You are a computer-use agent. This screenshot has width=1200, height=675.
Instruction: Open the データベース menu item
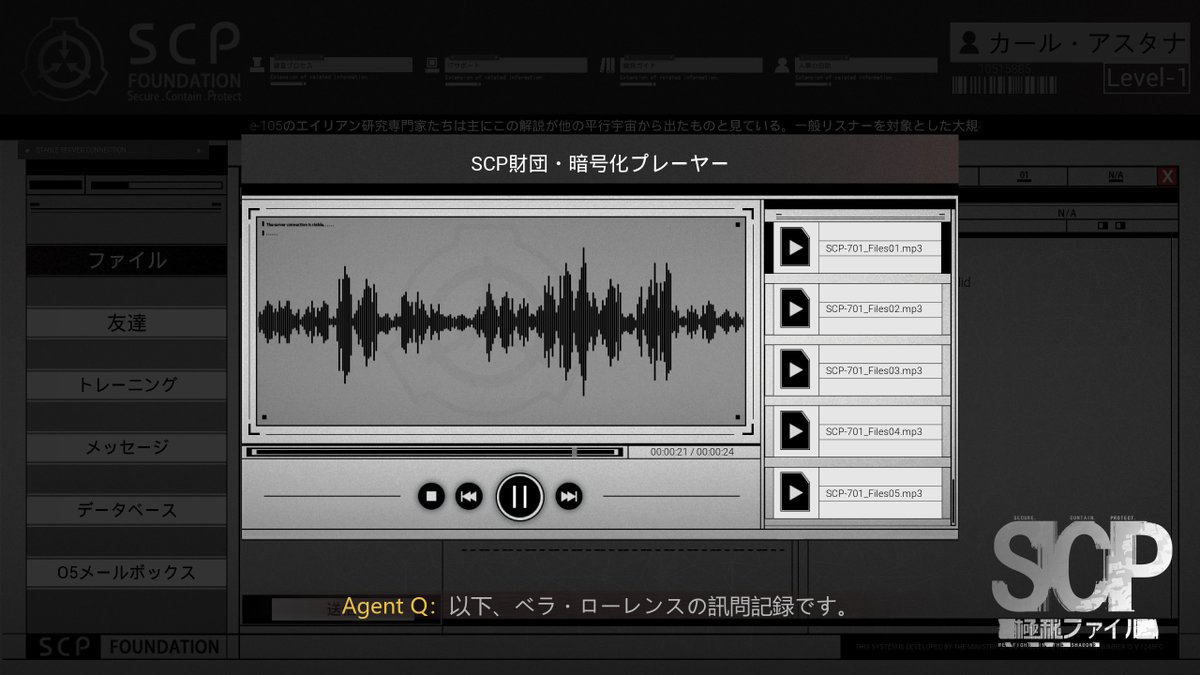(127, 510)
